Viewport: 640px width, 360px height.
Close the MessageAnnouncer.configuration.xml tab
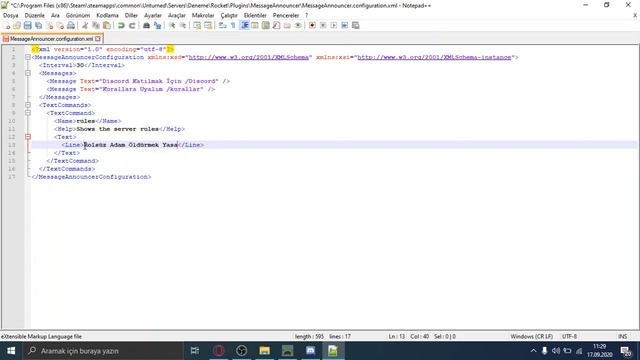pos(98,39)
